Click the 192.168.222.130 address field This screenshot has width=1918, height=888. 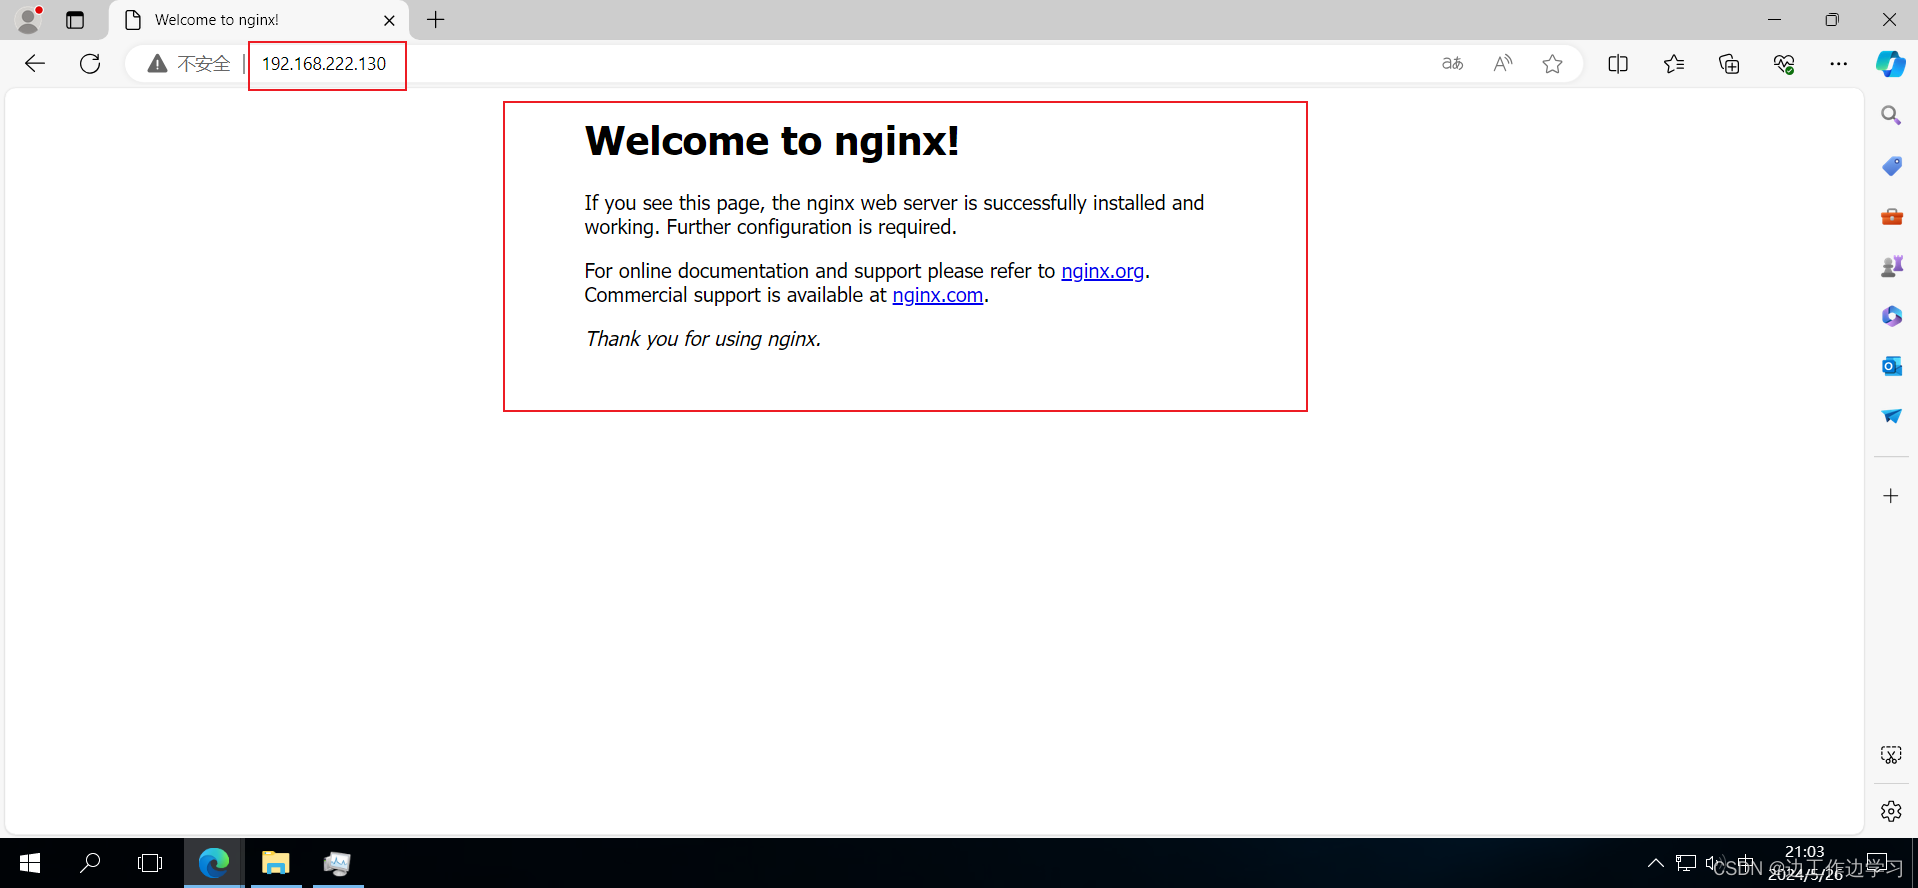point(324,64)
